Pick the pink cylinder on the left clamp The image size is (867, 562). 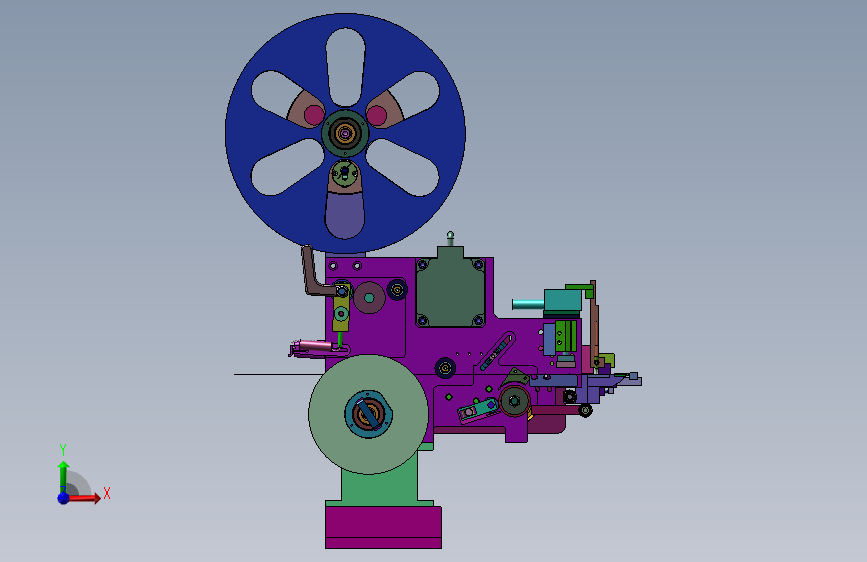[316, 345]
